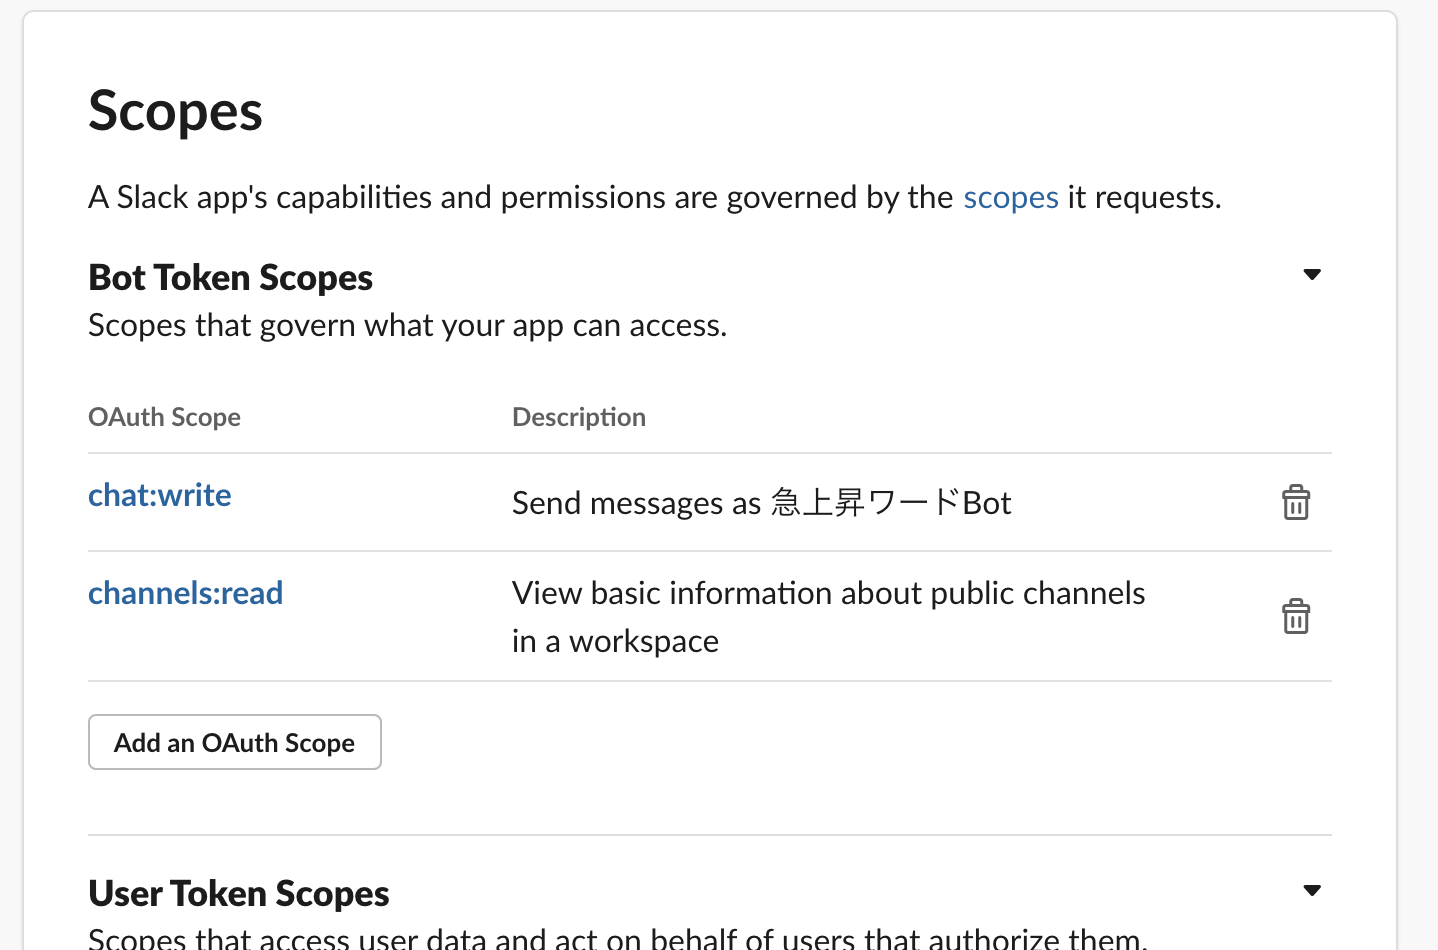Select the User Token Scopes heading
This screenshot has width=1438, height=950.
point(239,893)
